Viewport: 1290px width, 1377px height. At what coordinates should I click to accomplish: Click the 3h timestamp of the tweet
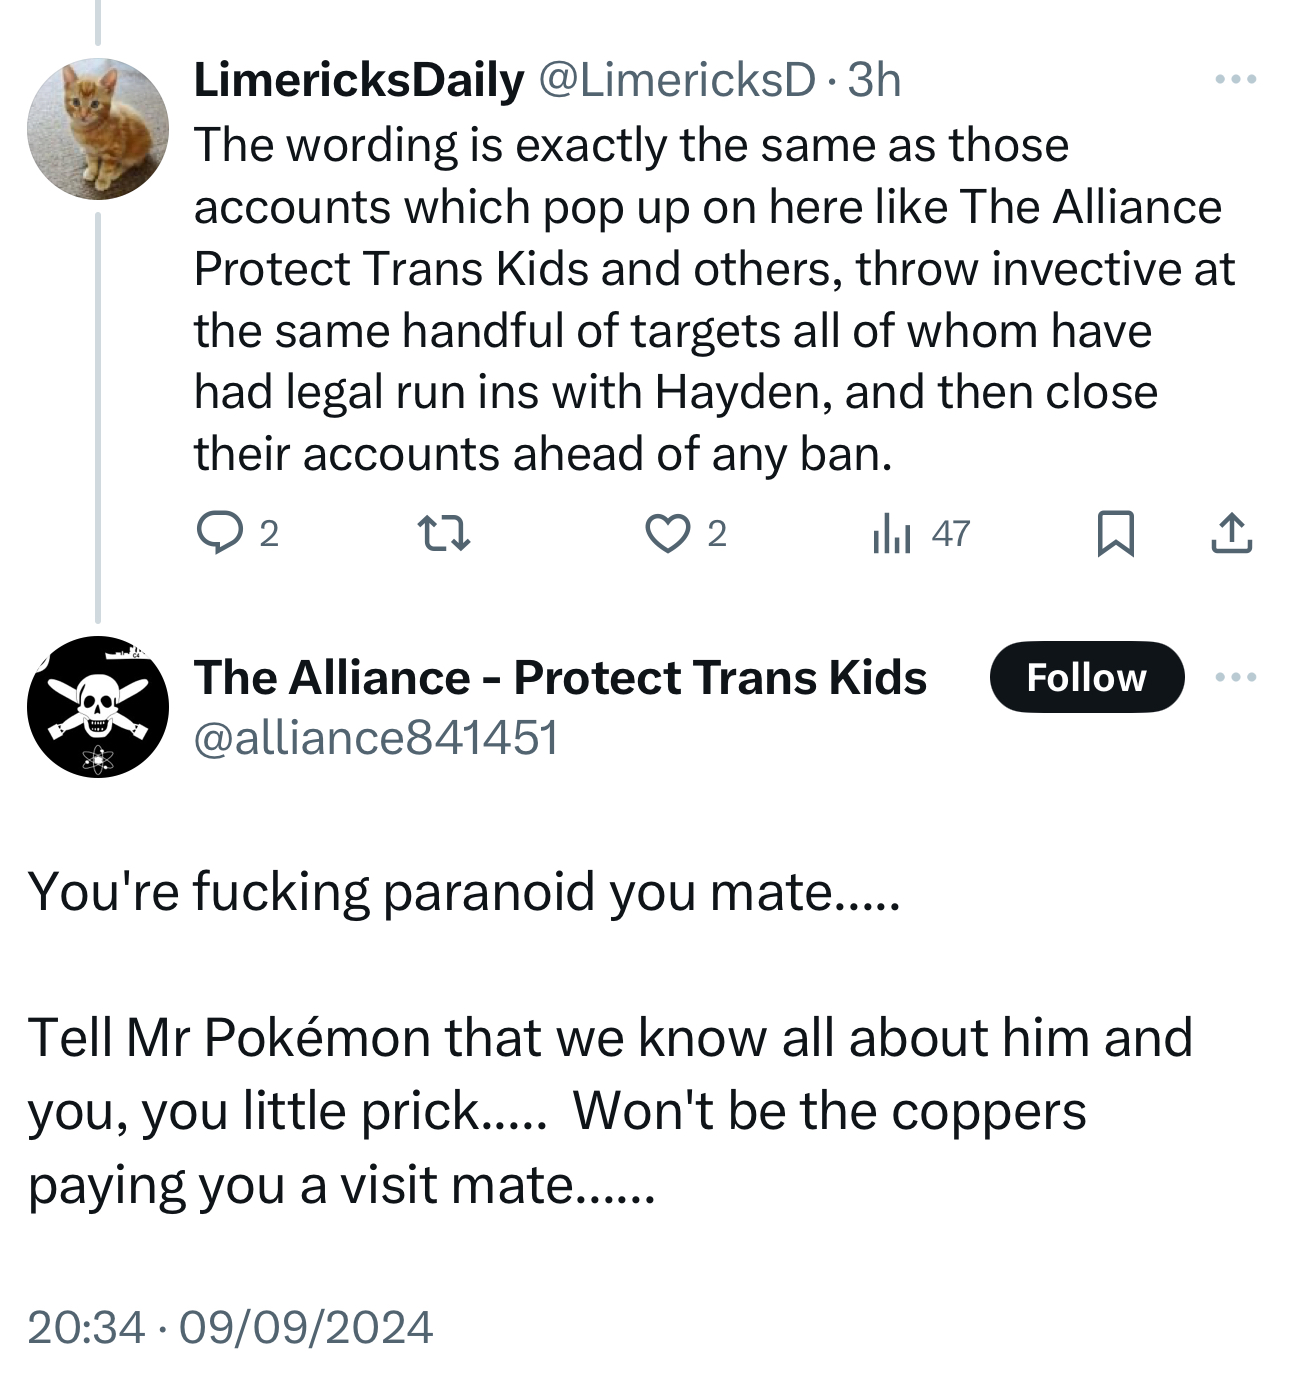click(x=874, y=80)
